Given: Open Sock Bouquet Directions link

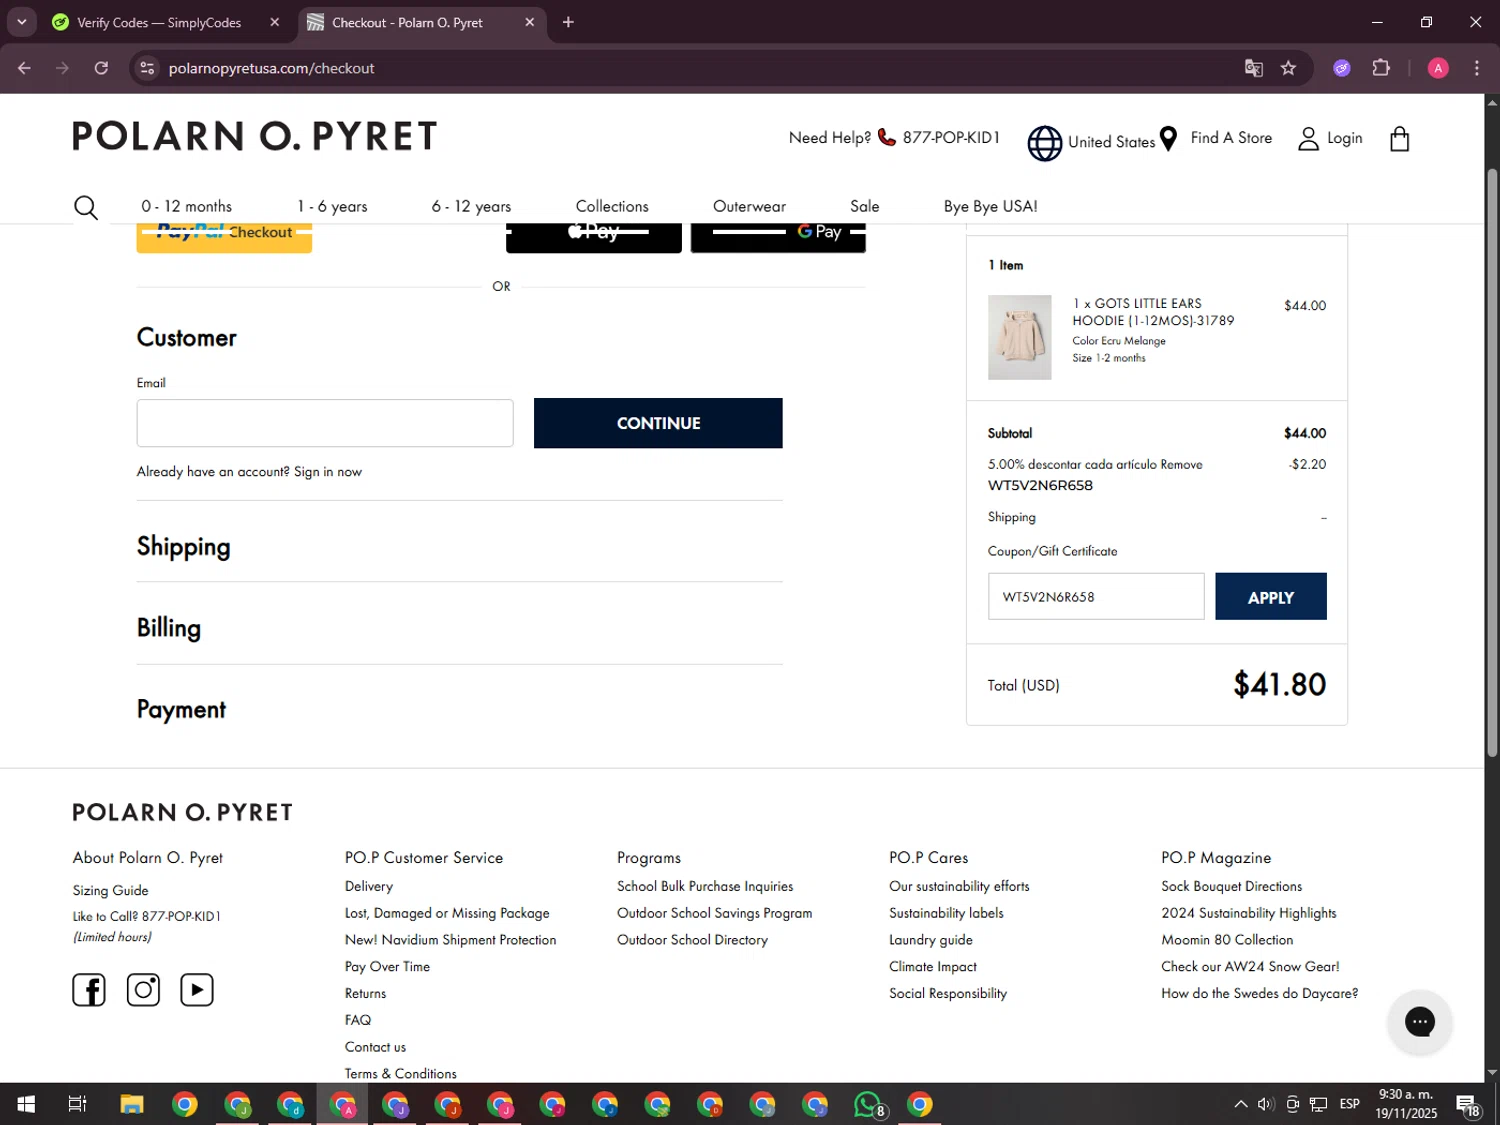Looking at the screenshot, I should 1231,886.
